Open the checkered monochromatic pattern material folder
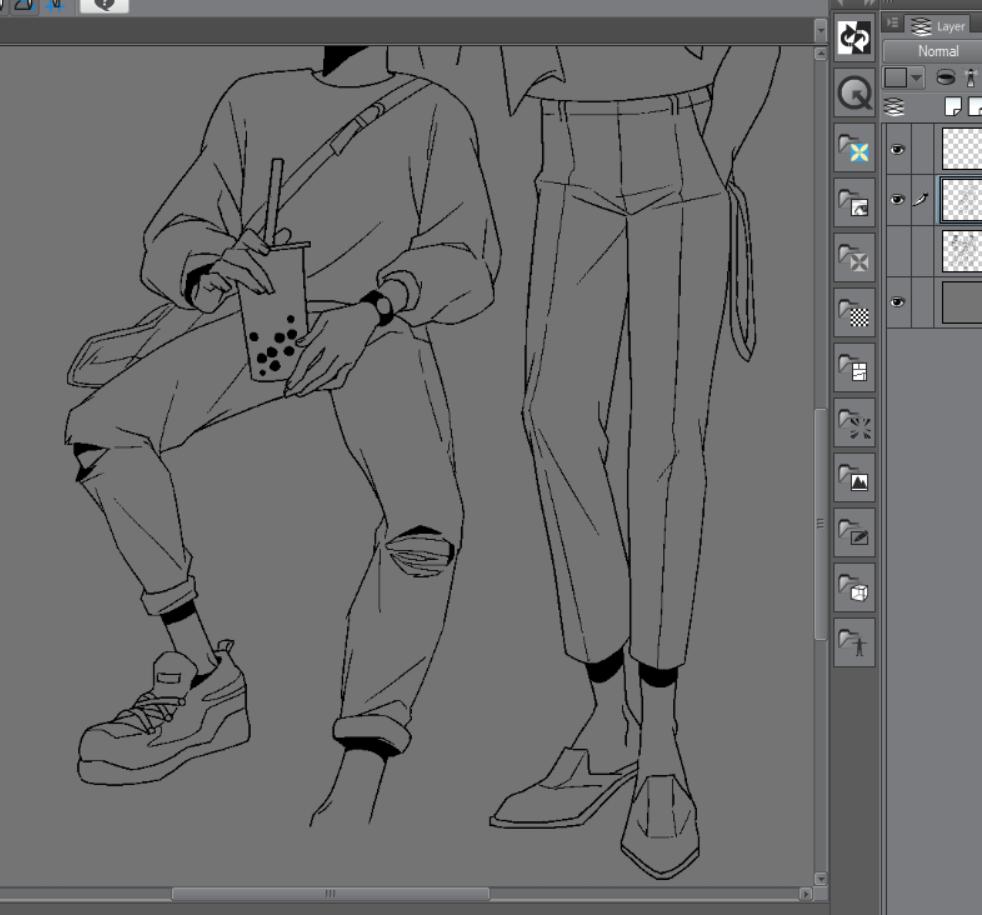Image resolution: width=982 pixels, height=915 pixels. click(854, 313)
